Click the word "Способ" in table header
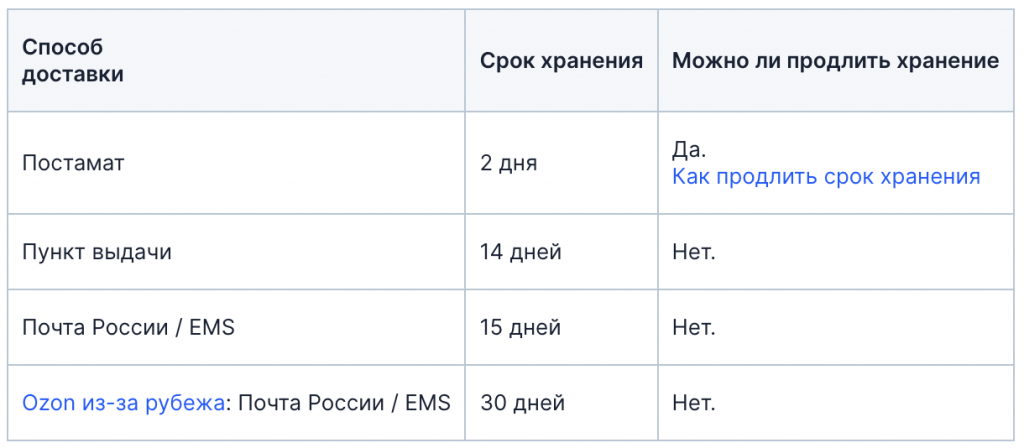Image resolution: width=1024 pixels, height=448 pixels. click(62, 47)
